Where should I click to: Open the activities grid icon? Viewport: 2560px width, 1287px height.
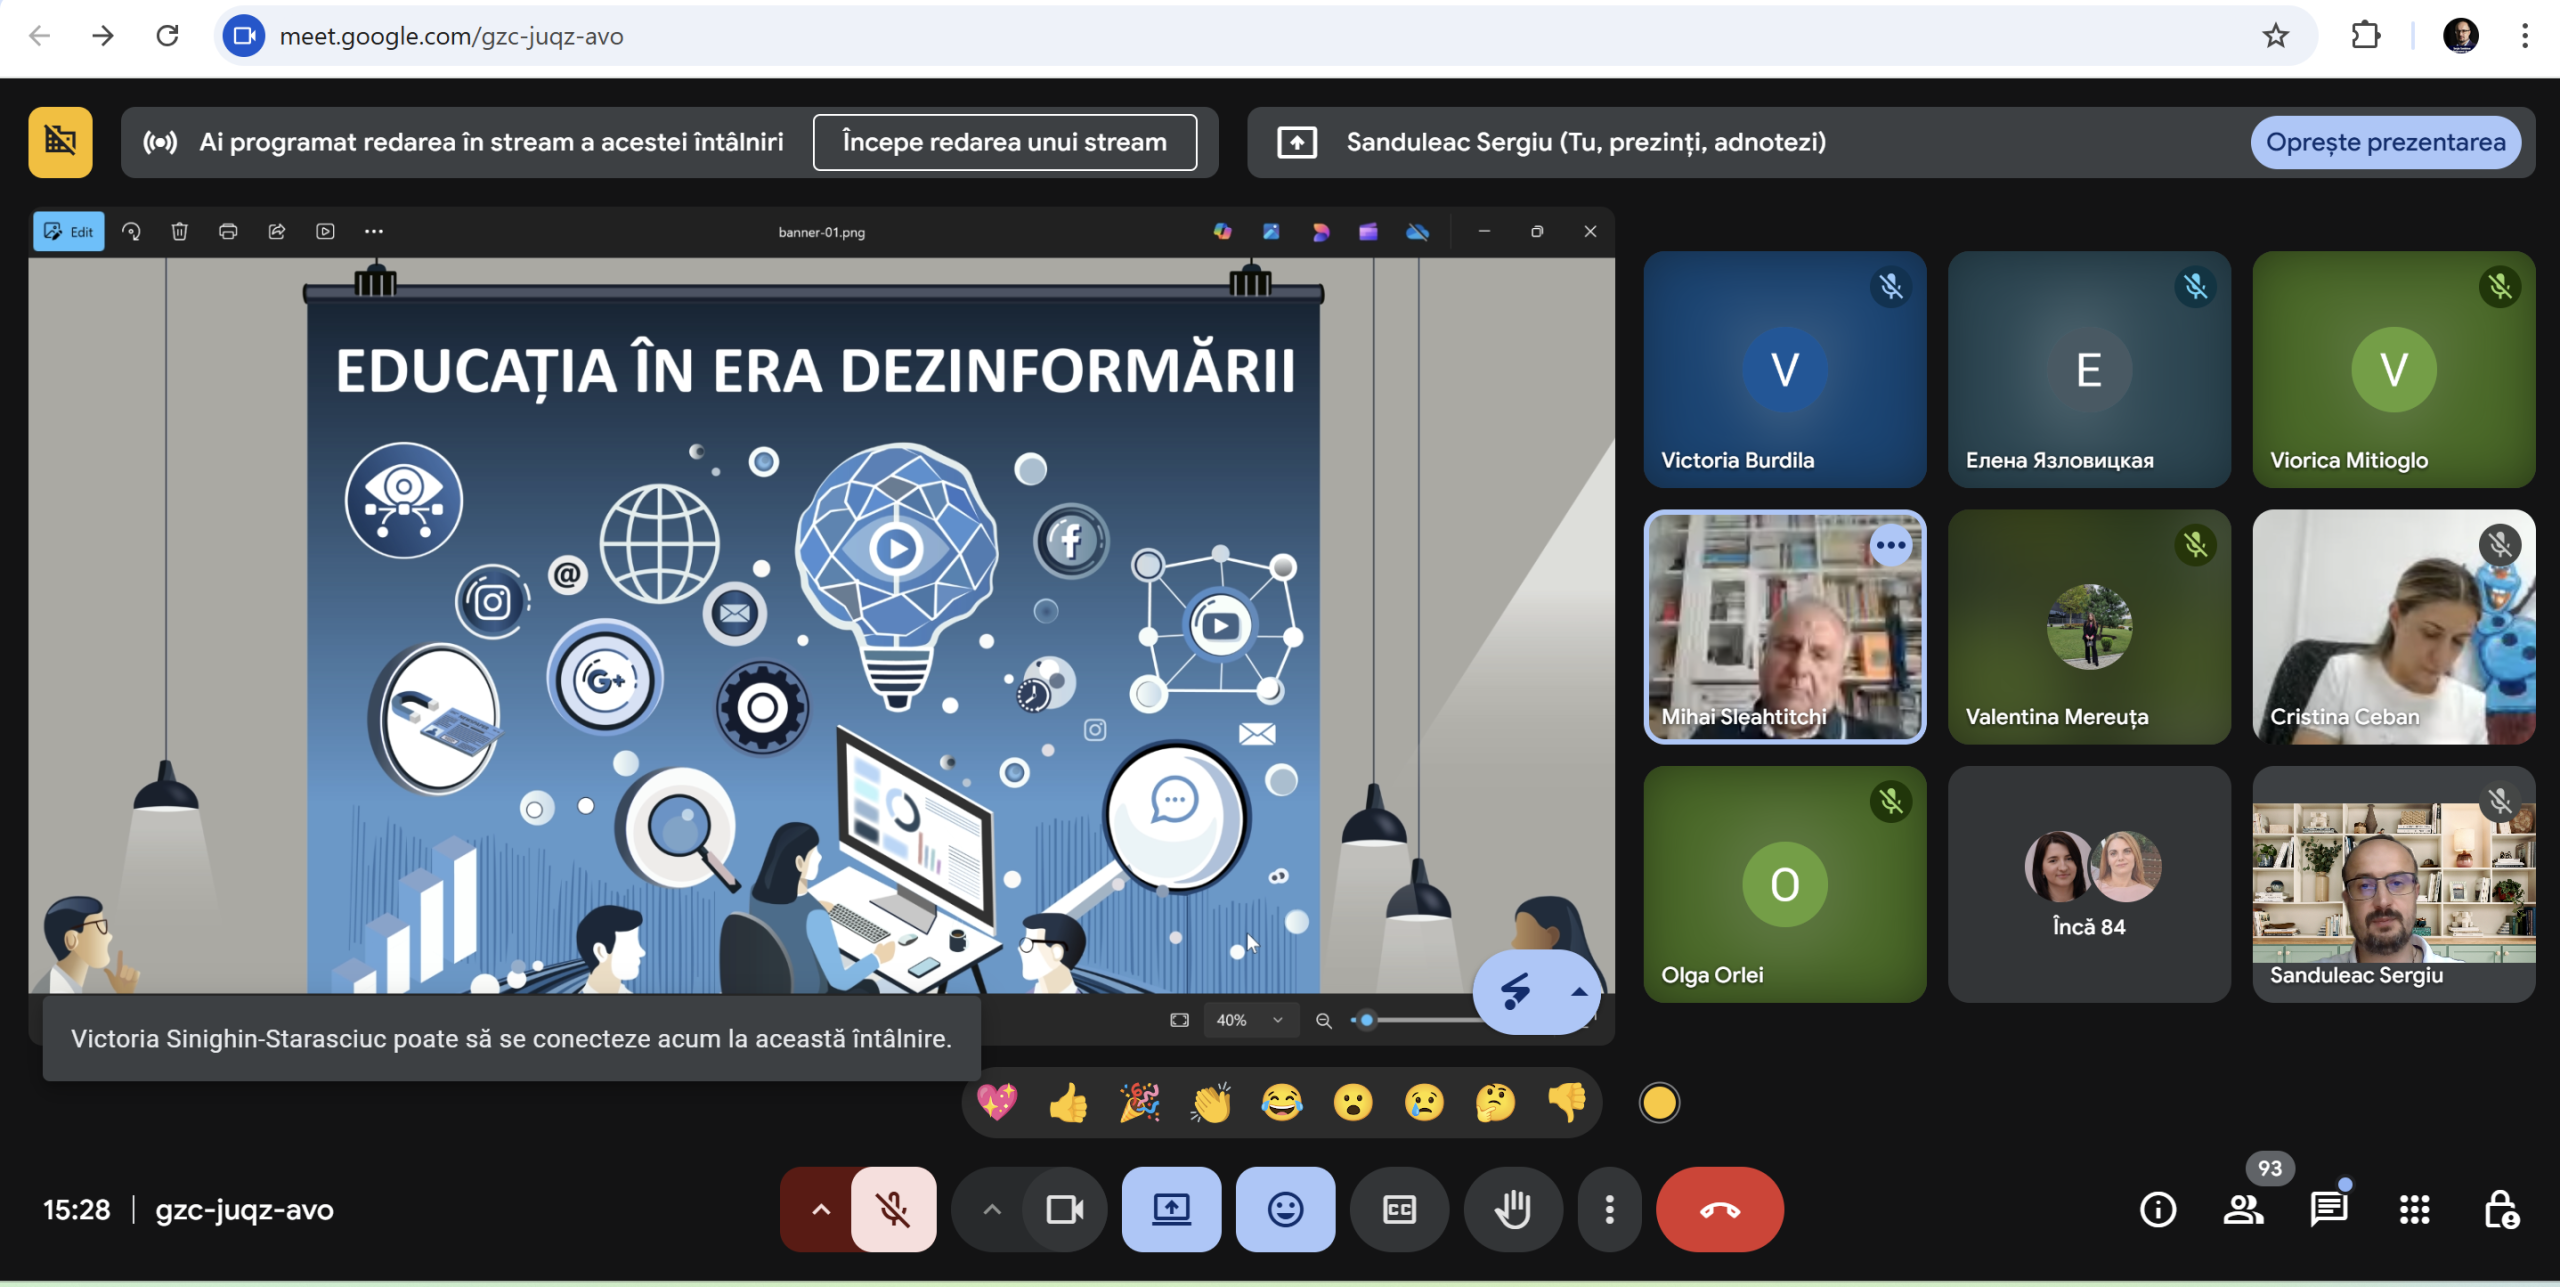[x=2414, y=1209]
